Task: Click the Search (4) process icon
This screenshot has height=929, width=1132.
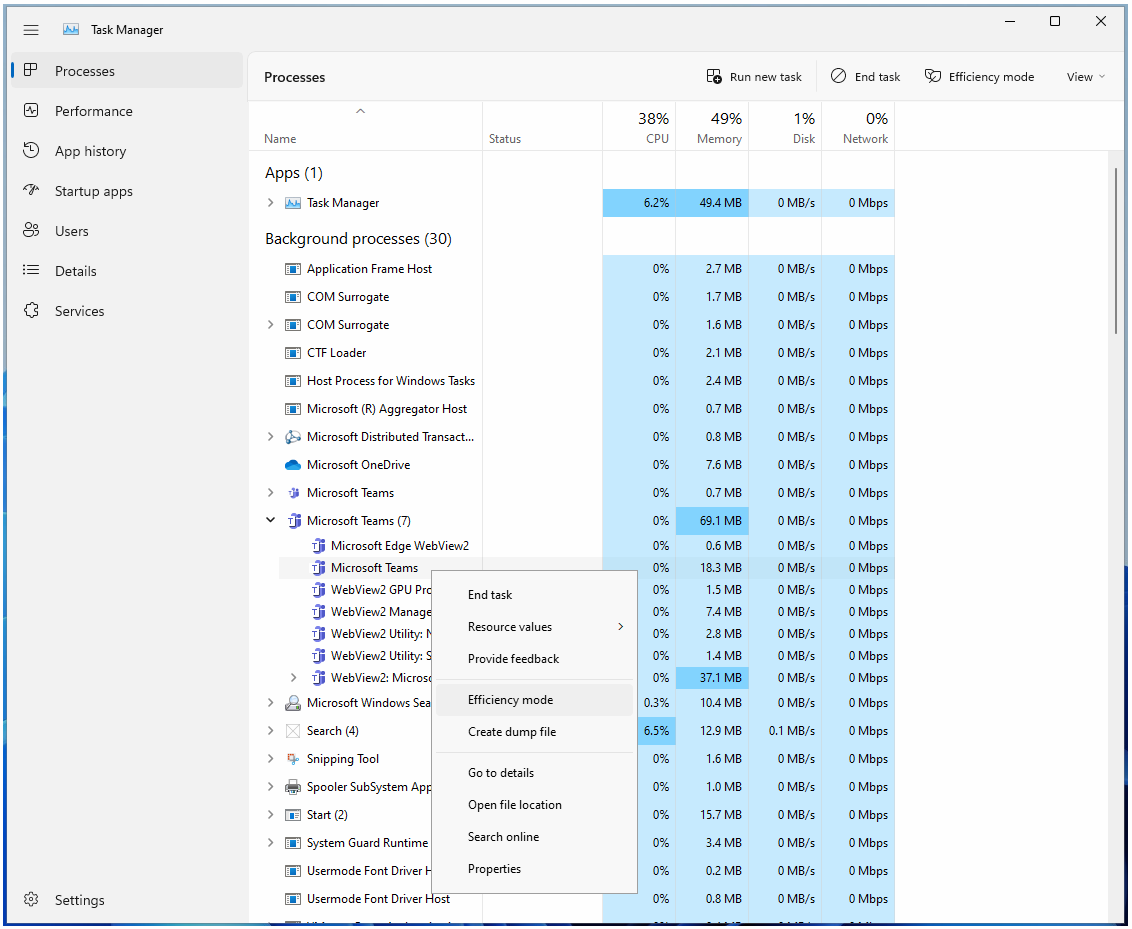Action: click(292, 730)
